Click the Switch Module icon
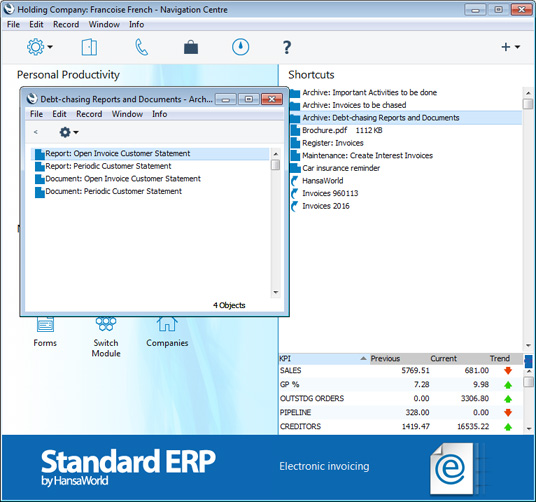Screen dimensions: 536x502 (x=106, y=324)
